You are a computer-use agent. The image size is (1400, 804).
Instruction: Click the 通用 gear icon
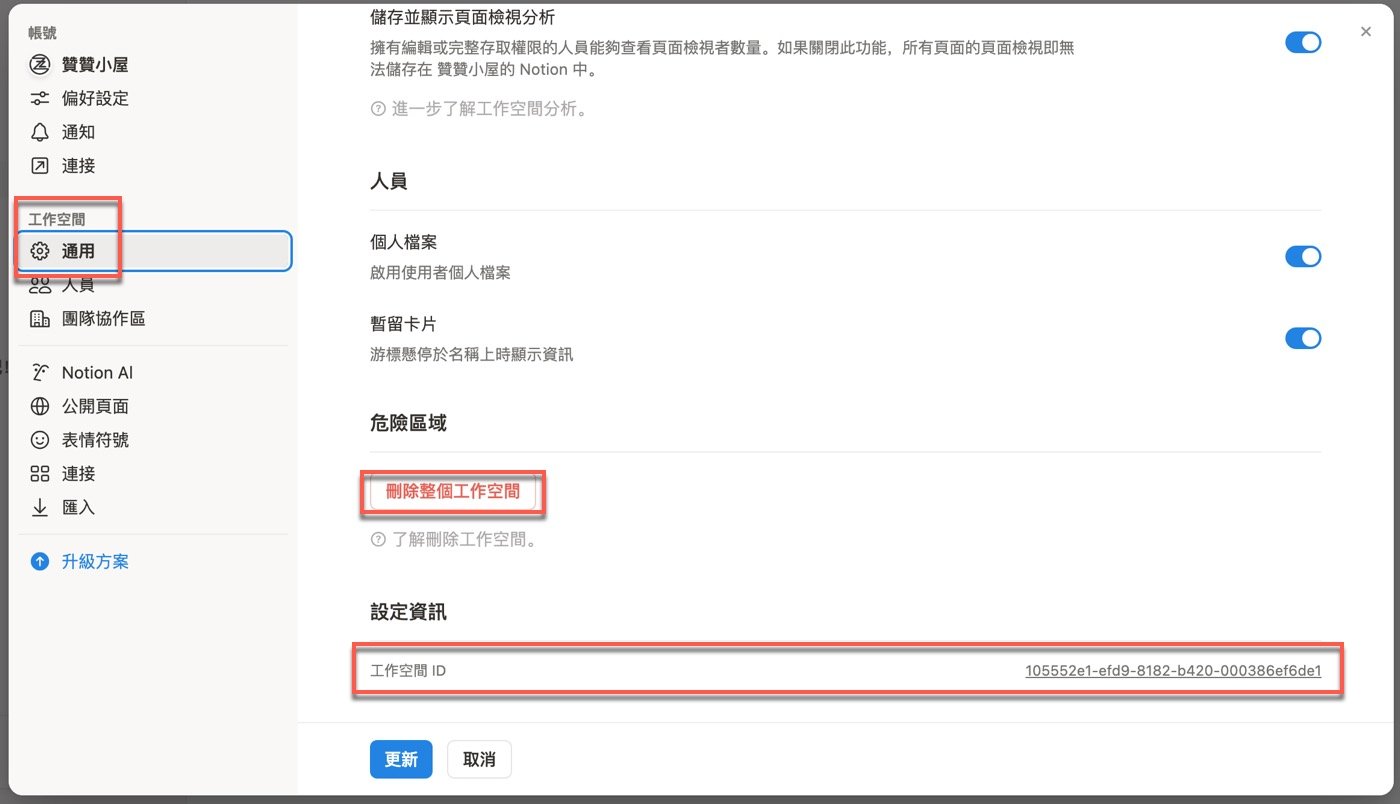[40, 251]
